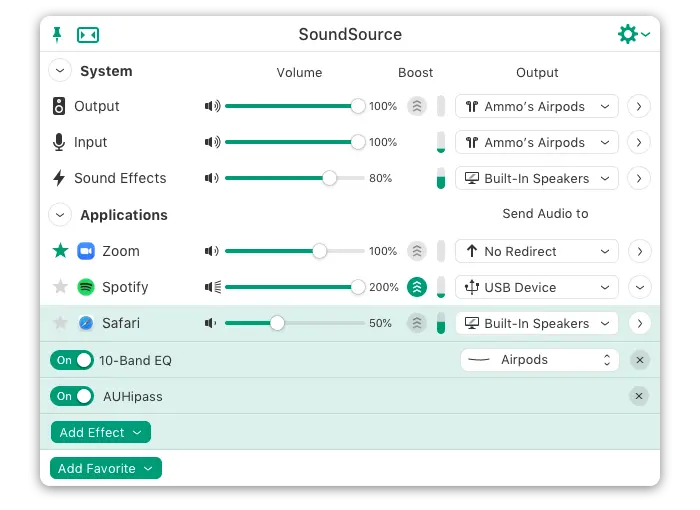
Task: Click the Output speaker device icon
Action: click(59, 106)
